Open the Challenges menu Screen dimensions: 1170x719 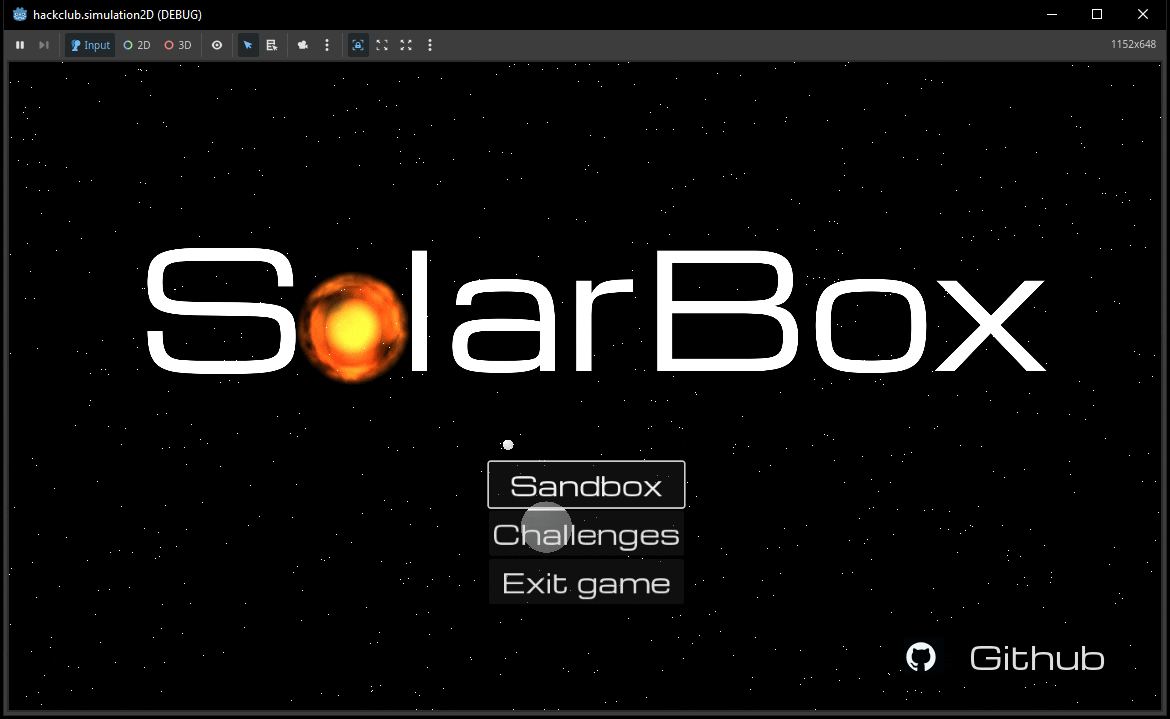[x=586, y=534]
